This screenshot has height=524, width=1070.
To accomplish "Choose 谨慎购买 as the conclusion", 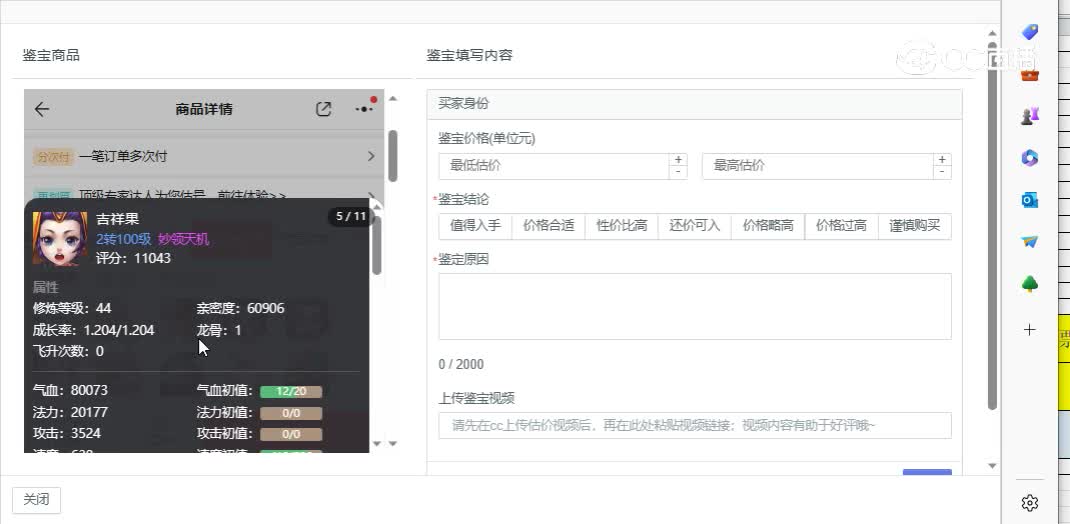I will [x=914, y=226].
